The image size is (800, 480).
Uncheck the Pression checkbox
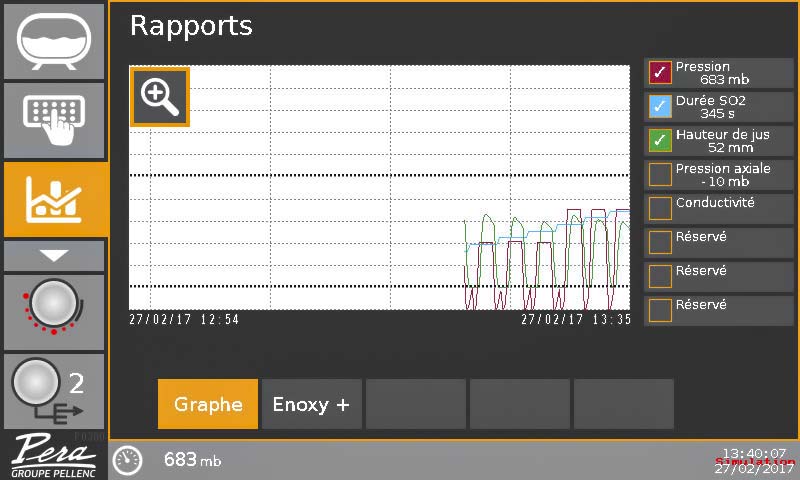click(x=660, y=72)
